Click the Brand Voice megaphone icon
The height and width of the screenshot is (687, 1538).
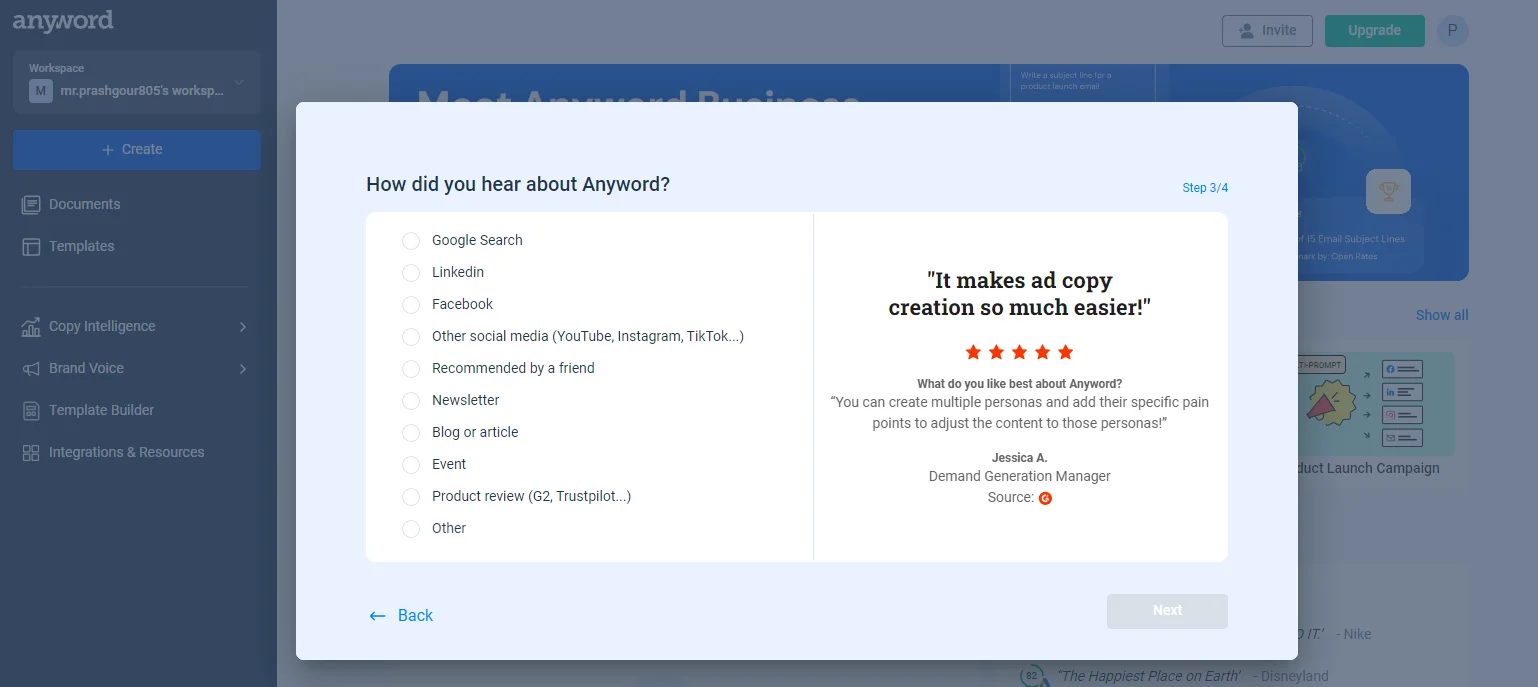coord(31,368)
